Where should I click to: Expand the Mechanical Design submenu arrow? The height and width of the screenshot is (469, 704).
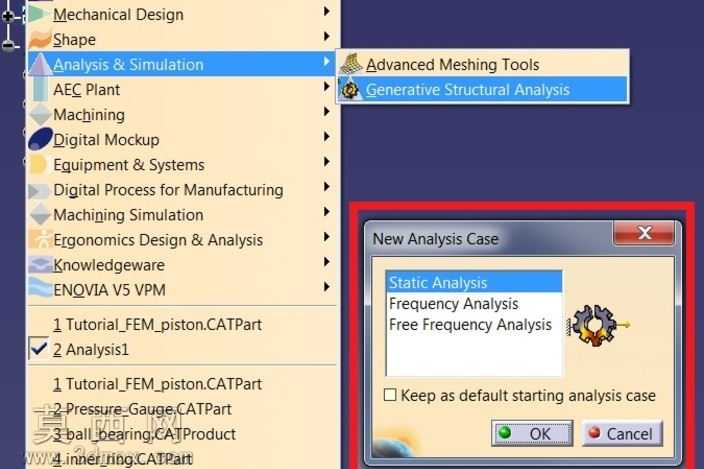pos(327,11)
